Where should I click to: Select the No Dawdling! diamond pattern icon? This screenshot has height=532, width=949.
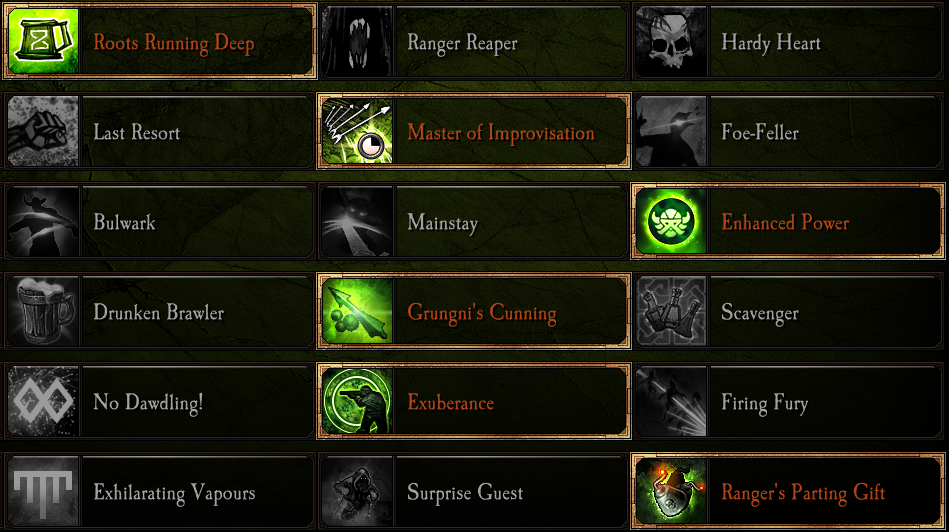[43, 401]
